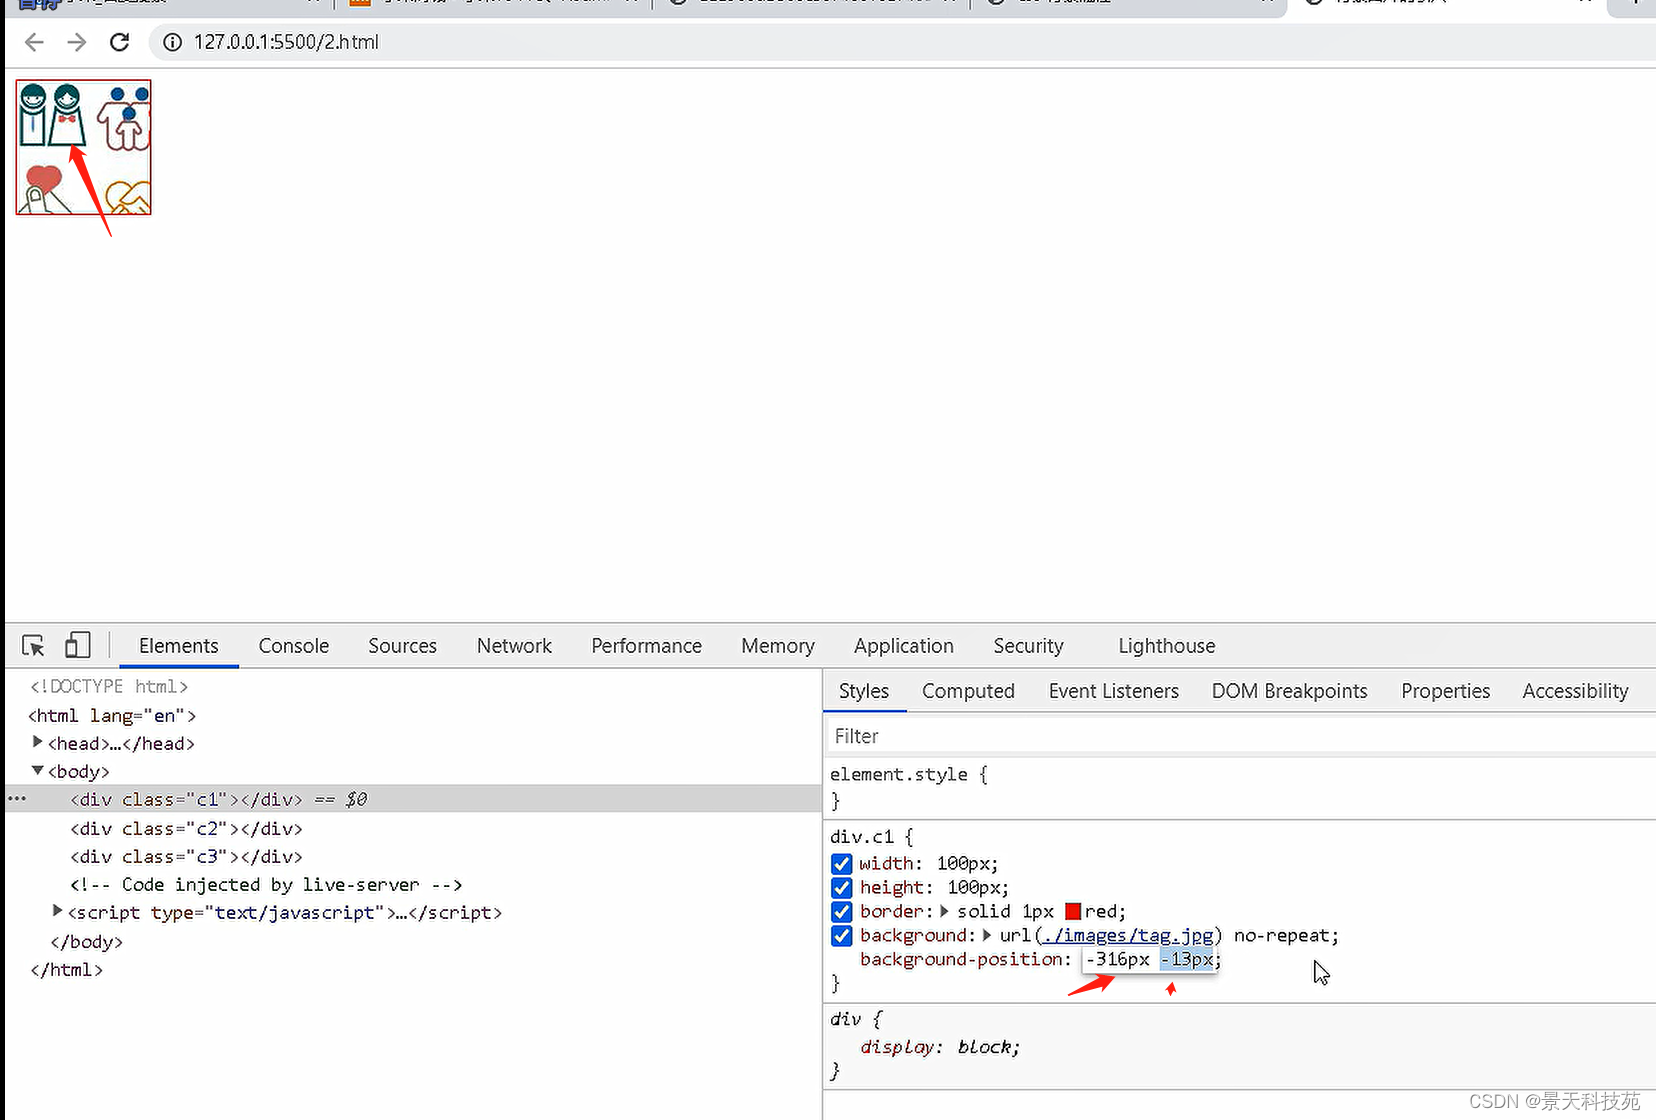Activate the inspect element picker icon

click(34, 646)
